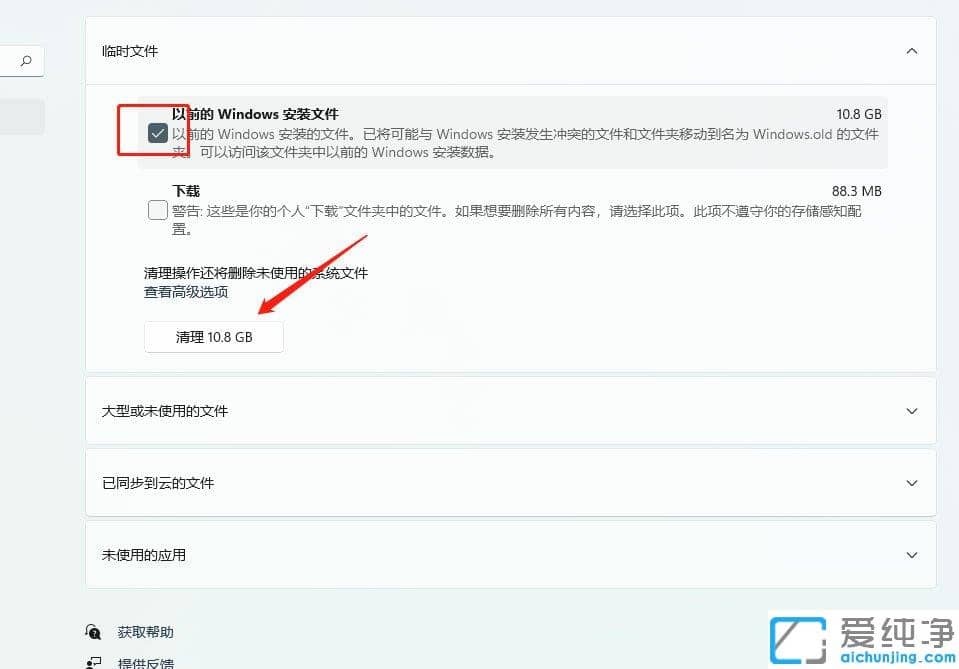Expand 大型或未使用的文件 with its chevron

tap(911, 411)
